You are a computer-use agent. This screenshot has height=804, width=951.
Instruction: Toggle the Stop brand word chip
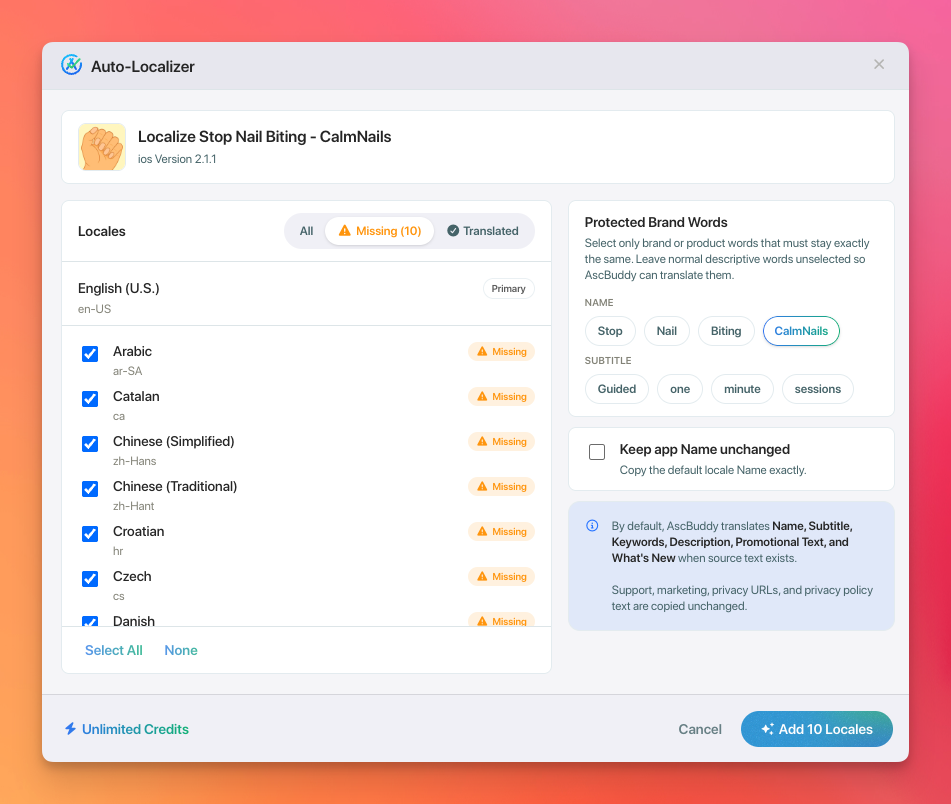coord(610,331)
